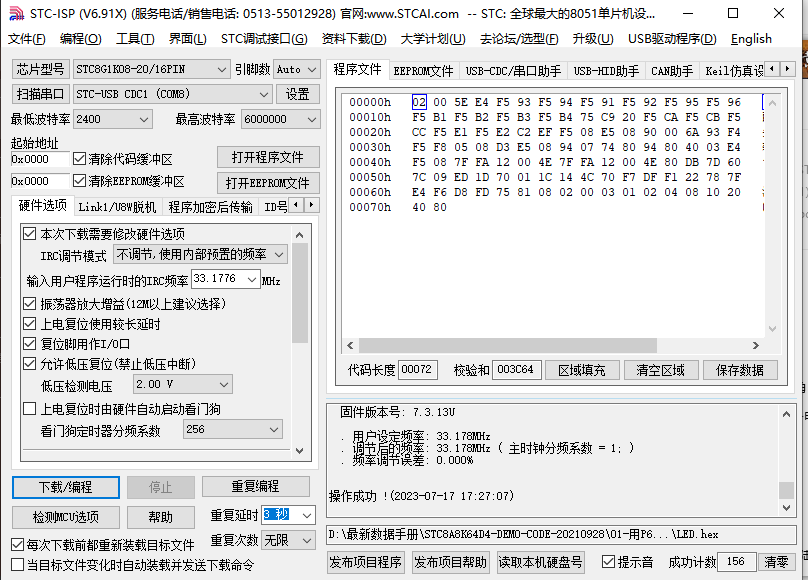This screenshot has width=808, height=580.
Task: Enable 当目标文件变化时自动装载 checkbox
Action: [x=18, y=565]
